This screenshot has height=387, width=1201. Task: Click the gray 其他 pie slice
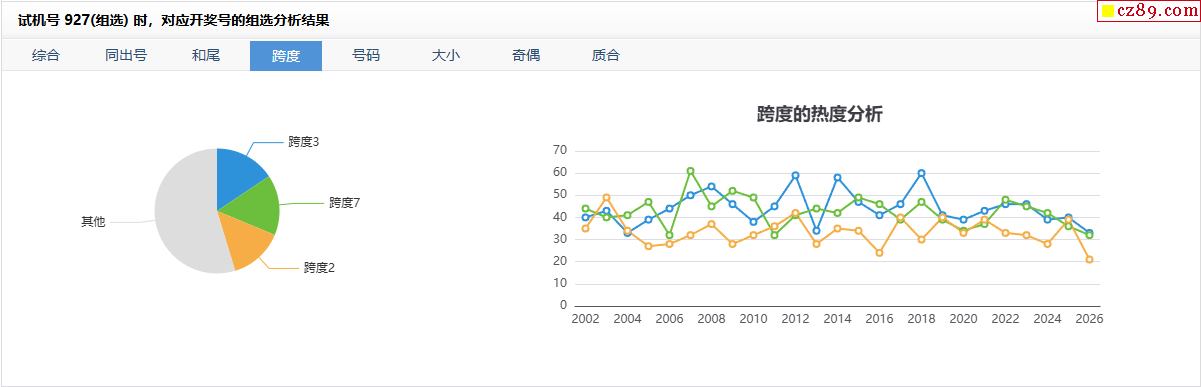pos(184,212)
